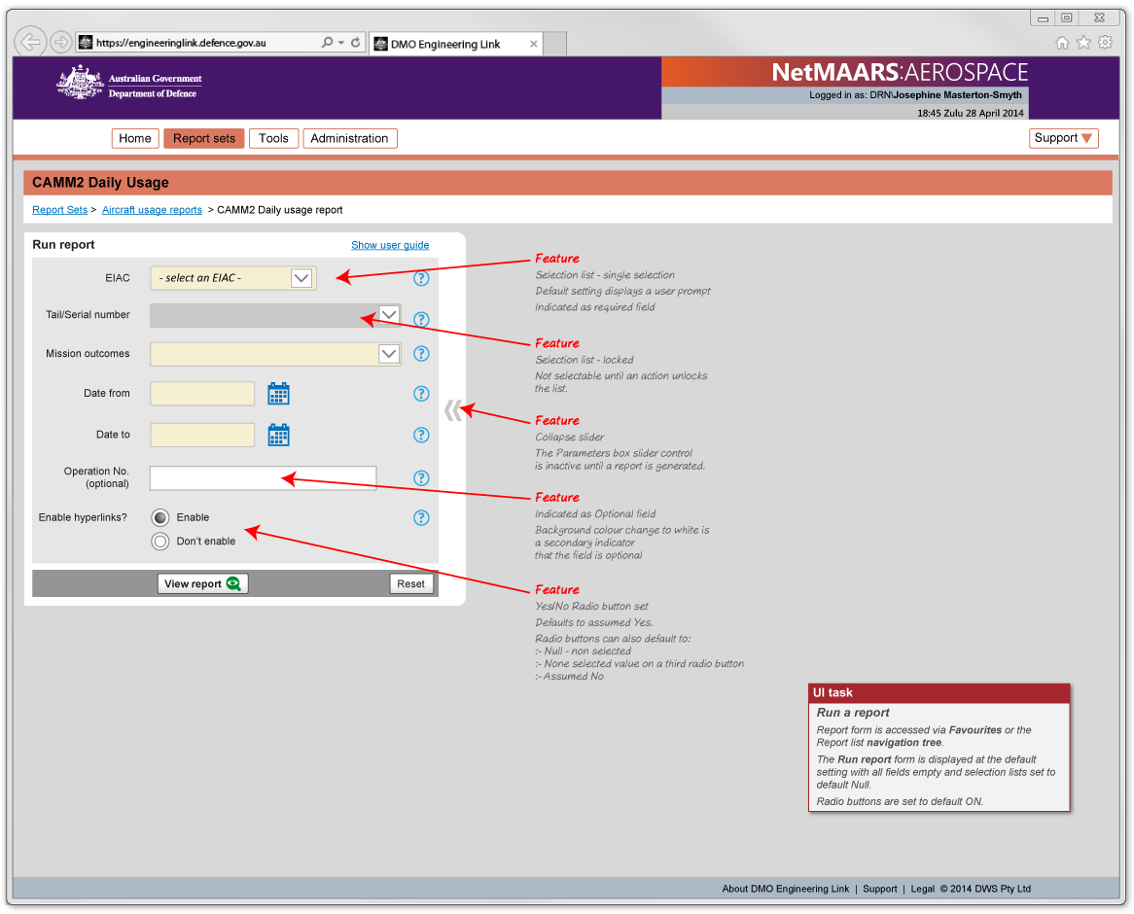Open the Tools menu
Viewport: 1134px width, 914px height.
click(x=273, y=138)
